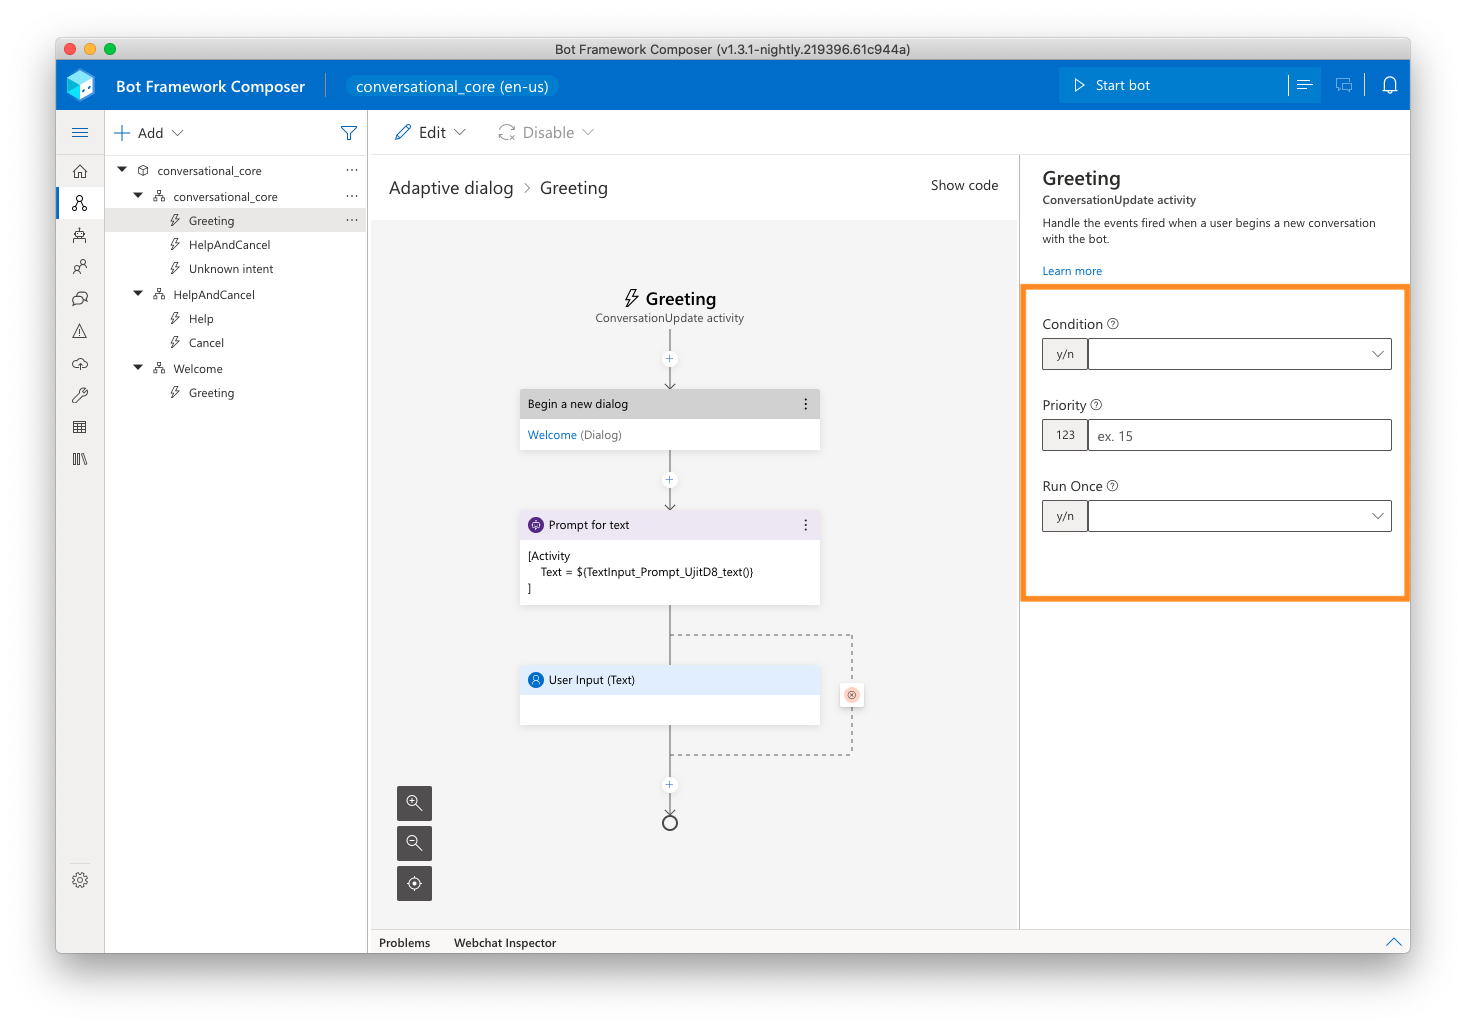Open the settings gear in sidebar
This screenshot has height=1027, width=1466.
click(80, 880)
